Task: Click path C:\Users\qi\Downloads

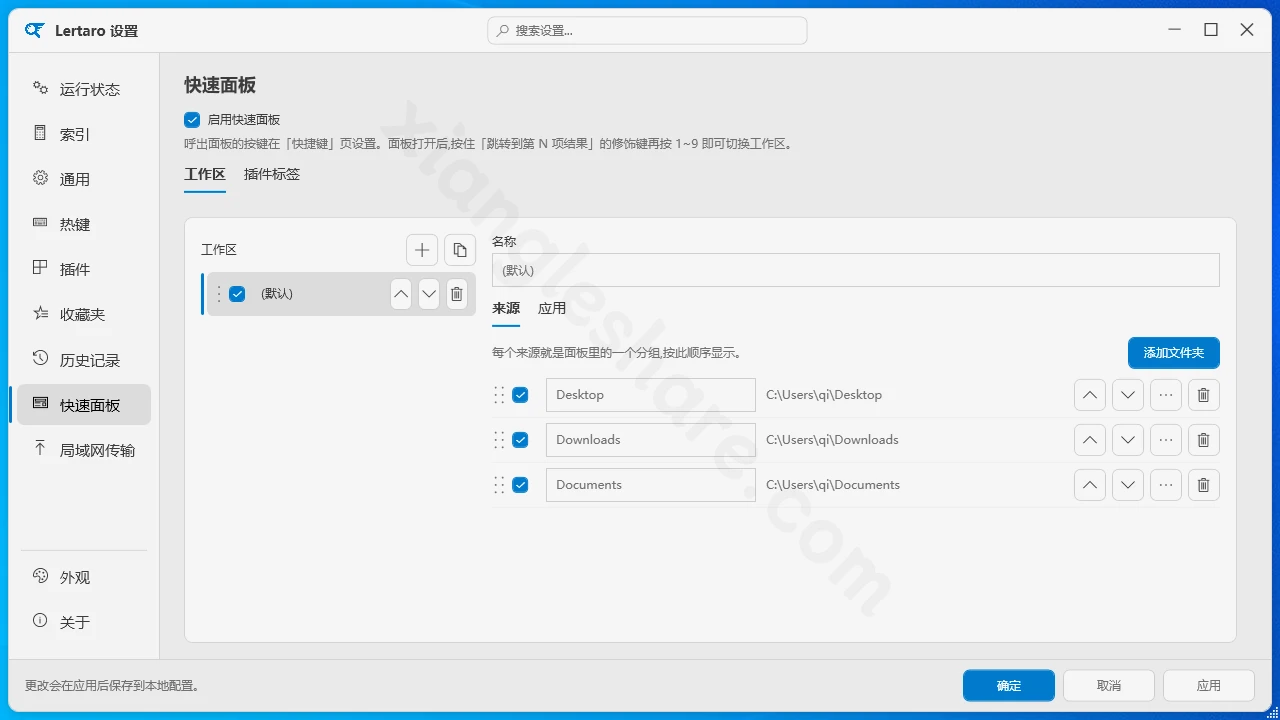Action: pyautogui.click(x=832, y=440)
